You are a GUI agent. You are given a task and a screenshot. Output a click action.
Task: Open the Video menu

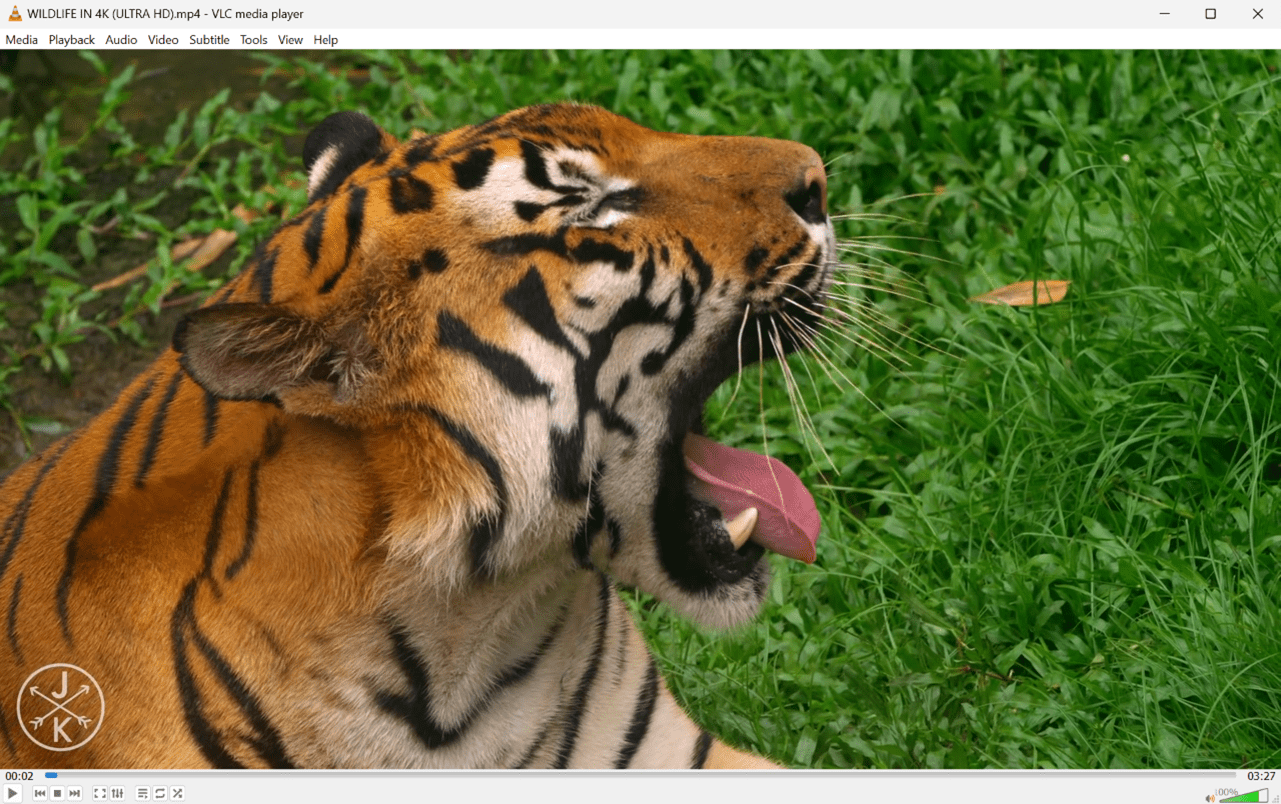coord(162,39)
